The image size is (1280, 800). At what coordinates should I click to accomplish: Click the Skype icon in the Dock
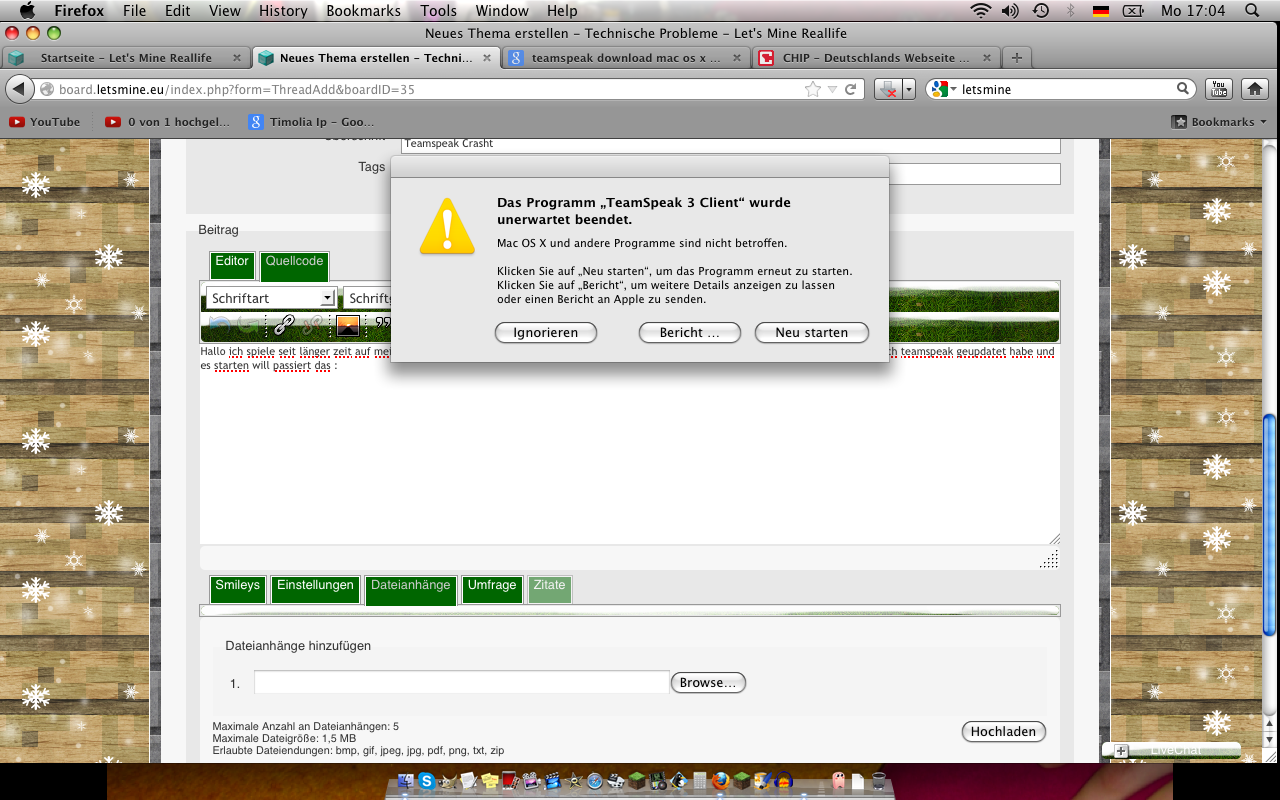pyautogui.click(x=427, y=781)
